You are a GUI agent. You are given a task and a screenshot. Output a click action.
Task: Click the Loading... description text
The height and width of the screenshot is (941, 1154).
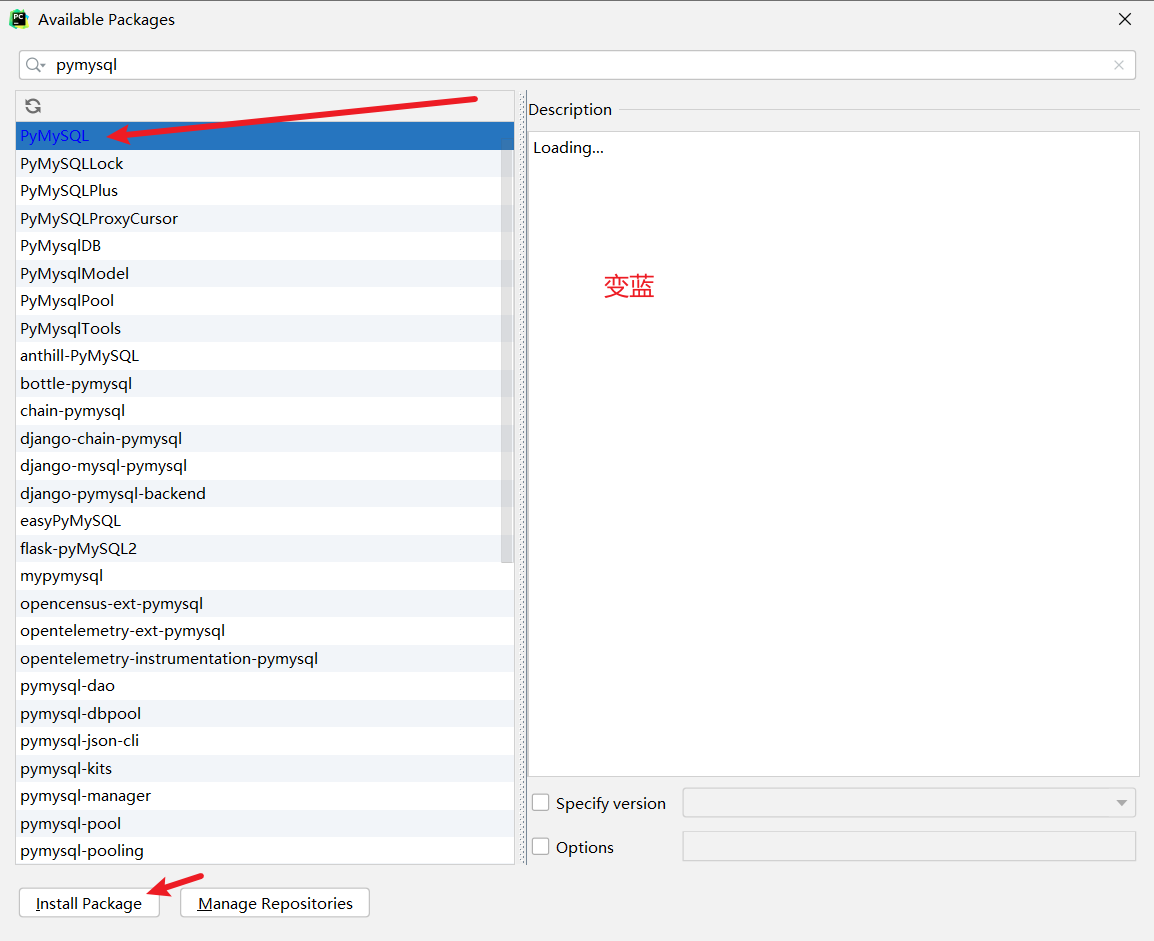(x=568, y=148)
